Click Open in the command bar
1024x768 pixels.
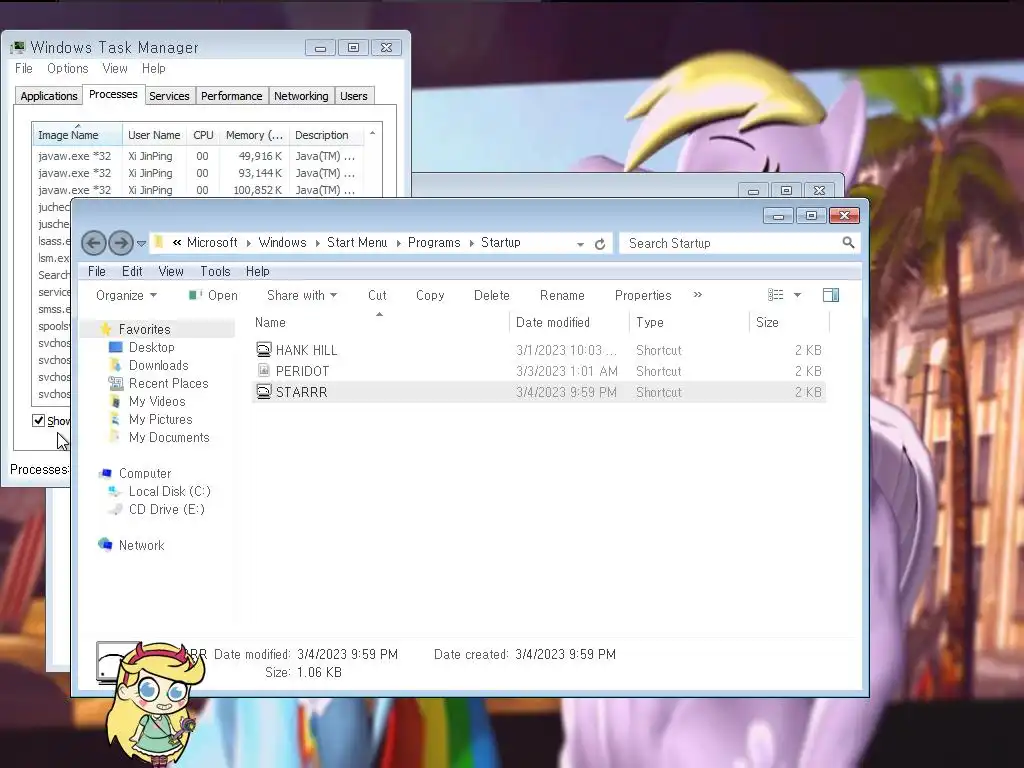tap(214, 295)
